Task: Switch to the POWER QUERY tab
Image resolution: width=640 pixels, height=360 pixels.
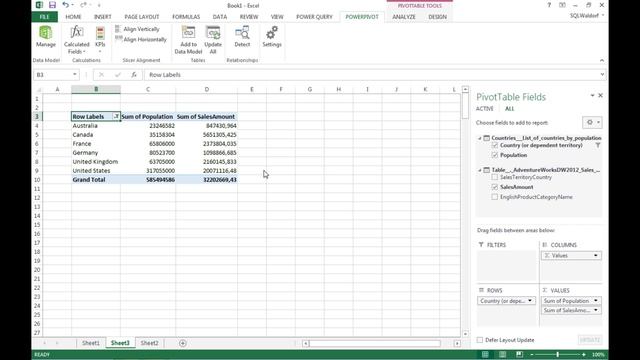Action: [x=314, y=17]
